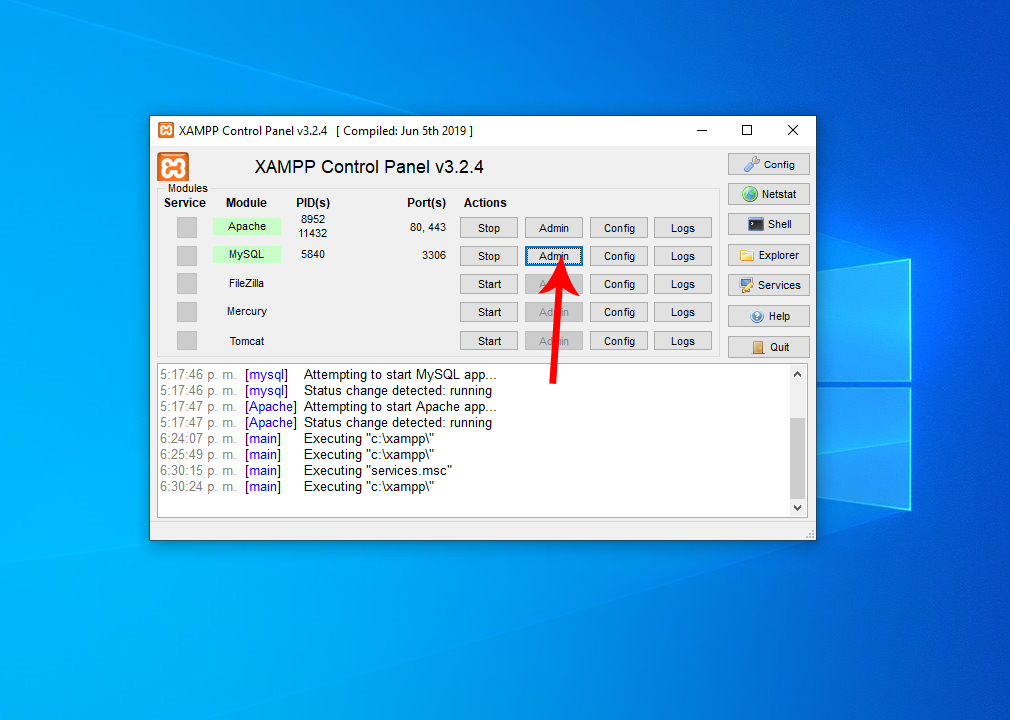Toggle the FileZilla service checkbox
The image size is (1010, 720).
pos(187,283)
